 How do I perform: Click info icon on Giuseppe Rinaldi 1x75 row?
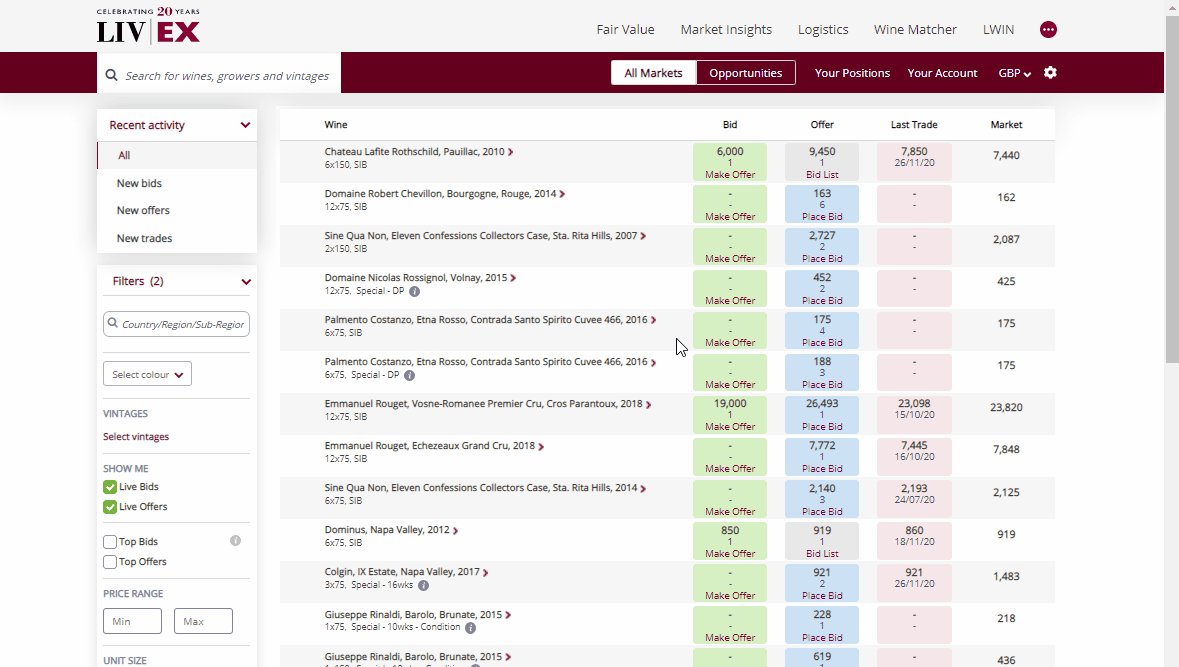(470, 627)
